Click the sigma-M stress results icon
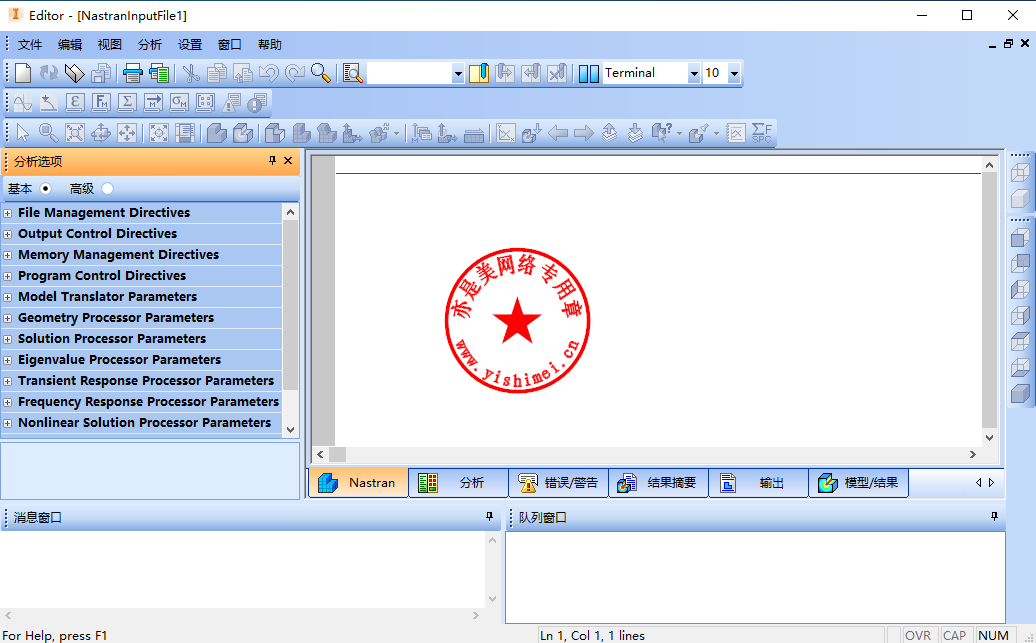The height and width of the screenshot is (643, 1036). click(179, 103)
